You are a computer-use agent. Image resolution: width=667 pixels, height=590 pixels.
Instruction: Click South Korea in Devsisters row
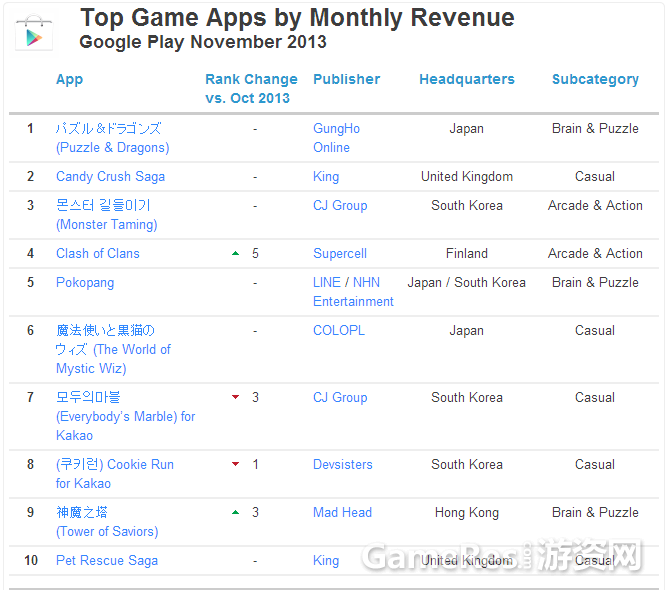click(x=467, y=464)
